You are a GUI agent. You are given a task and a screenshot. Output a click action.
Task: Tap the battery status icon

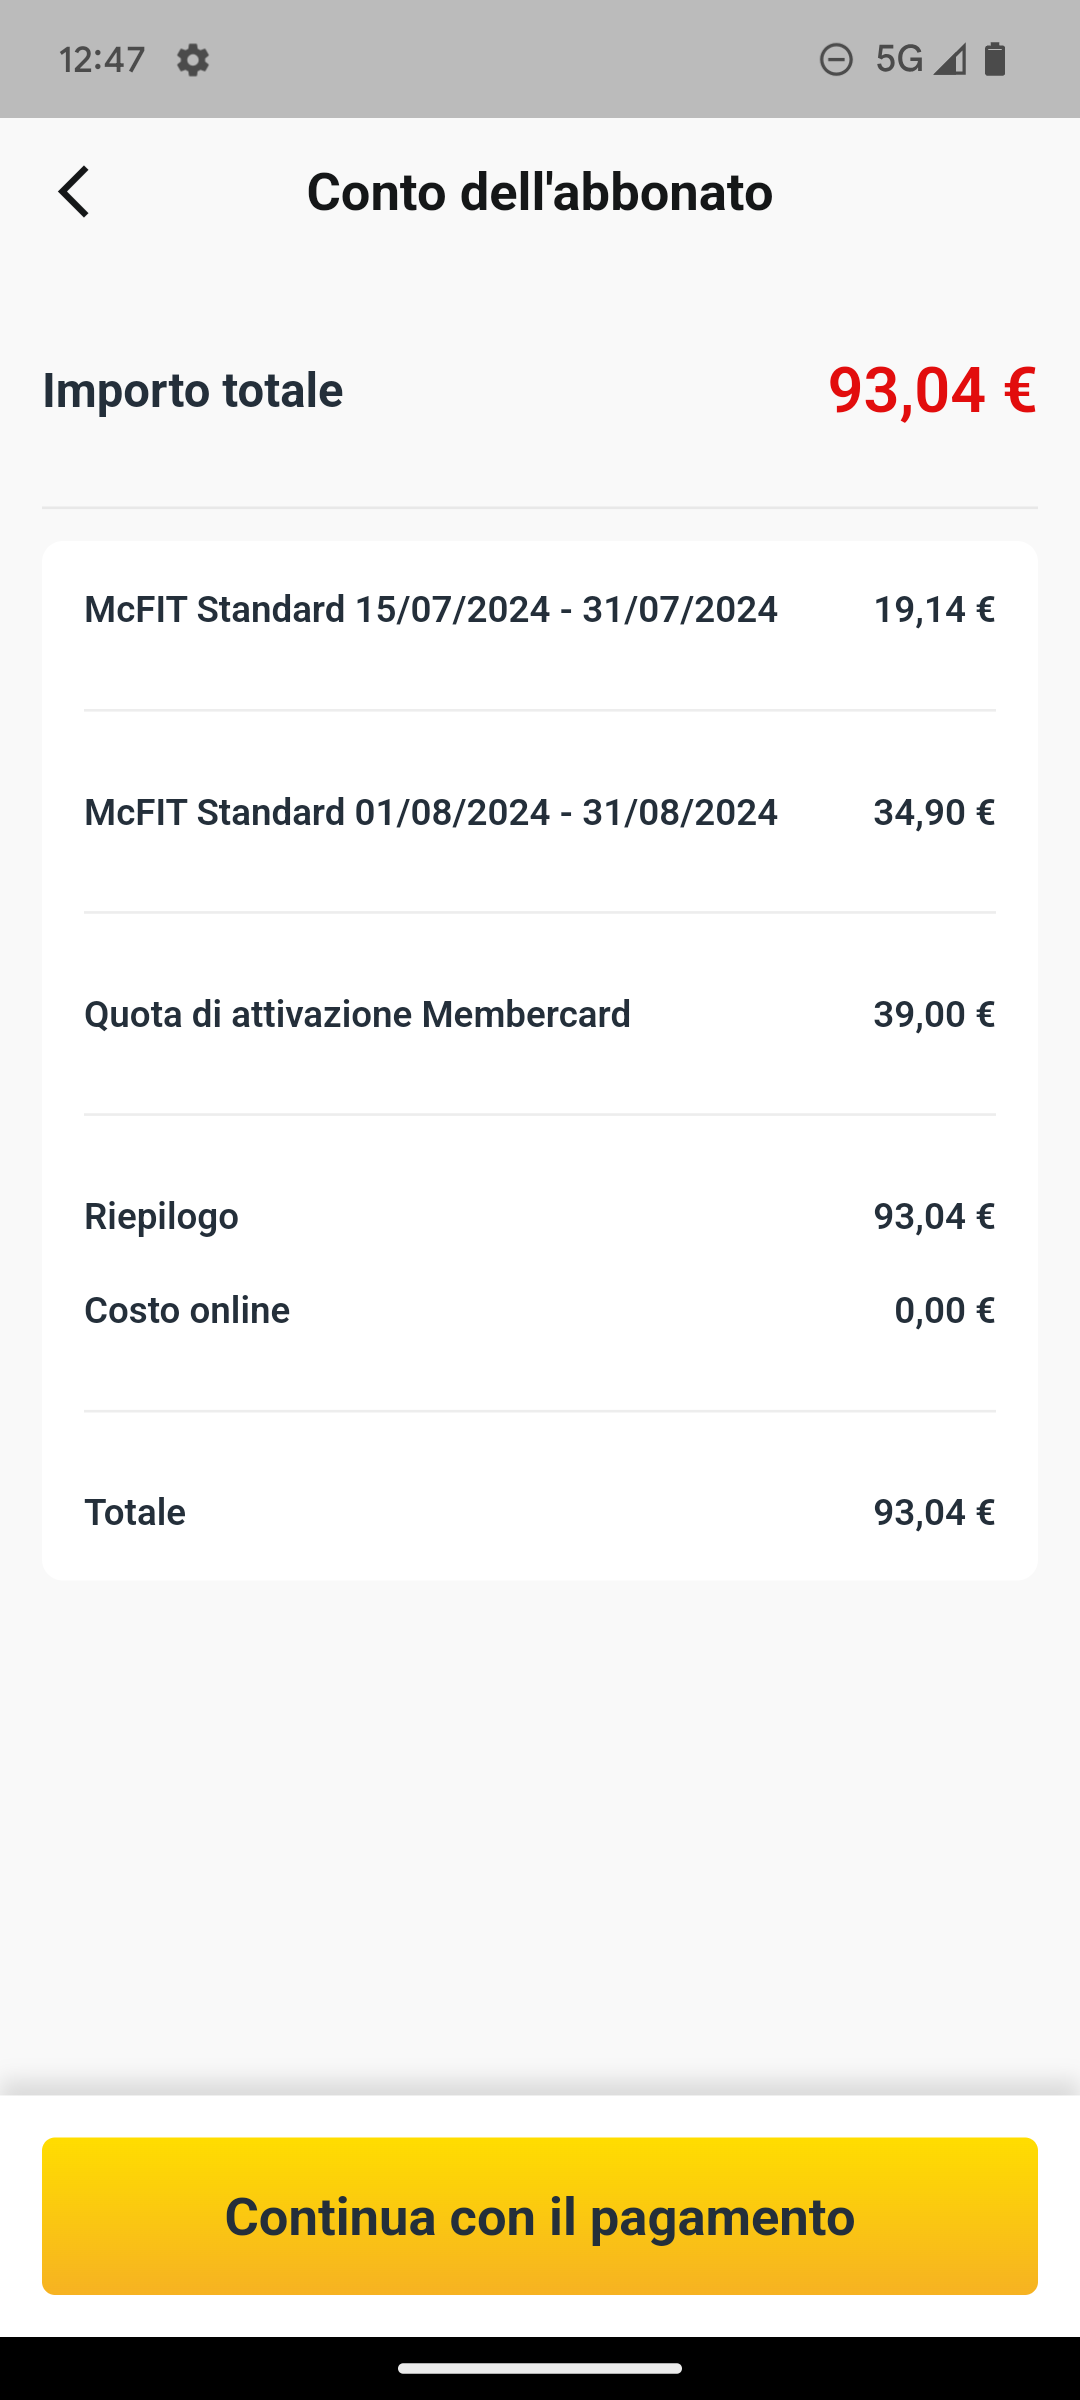(x=995, y=60)
